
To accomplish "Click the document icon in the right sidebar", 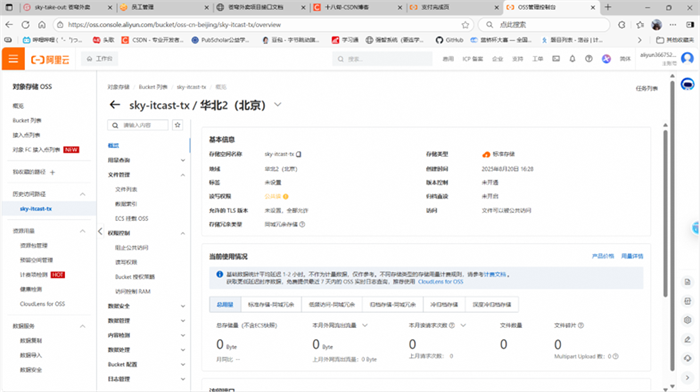I will point(688,282).
